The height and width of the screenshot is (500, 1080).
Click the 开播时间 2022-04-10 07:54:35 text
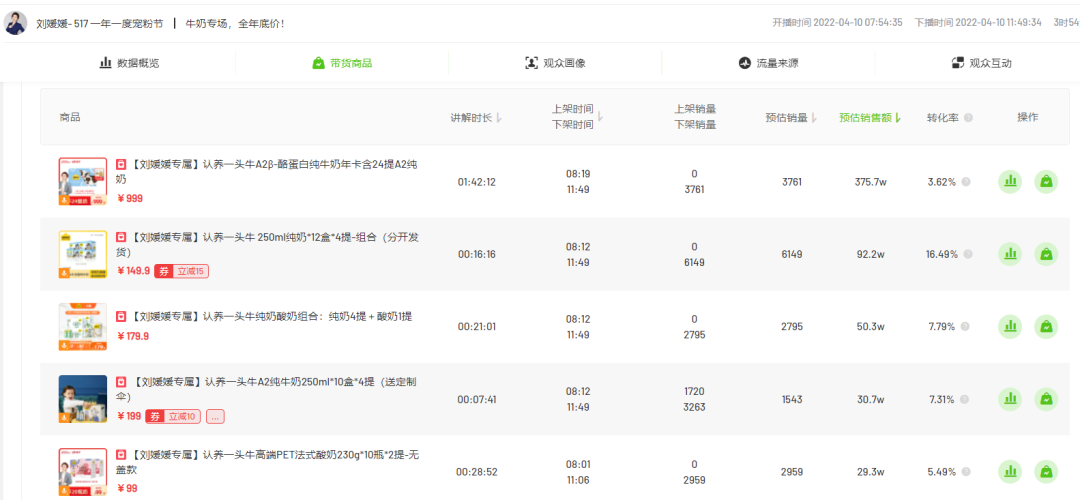[837, 23]
